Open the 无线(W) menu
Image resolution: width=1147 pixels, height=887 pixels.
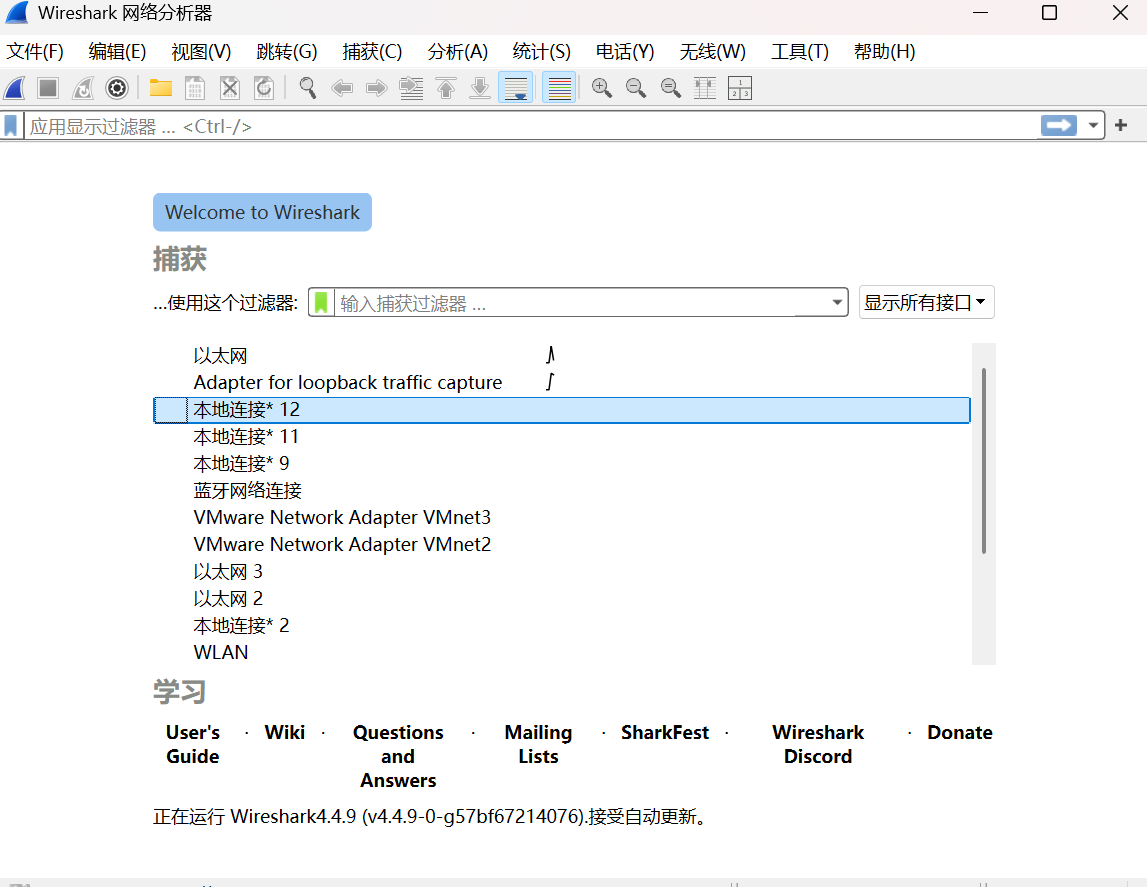[x=712, y=52]
